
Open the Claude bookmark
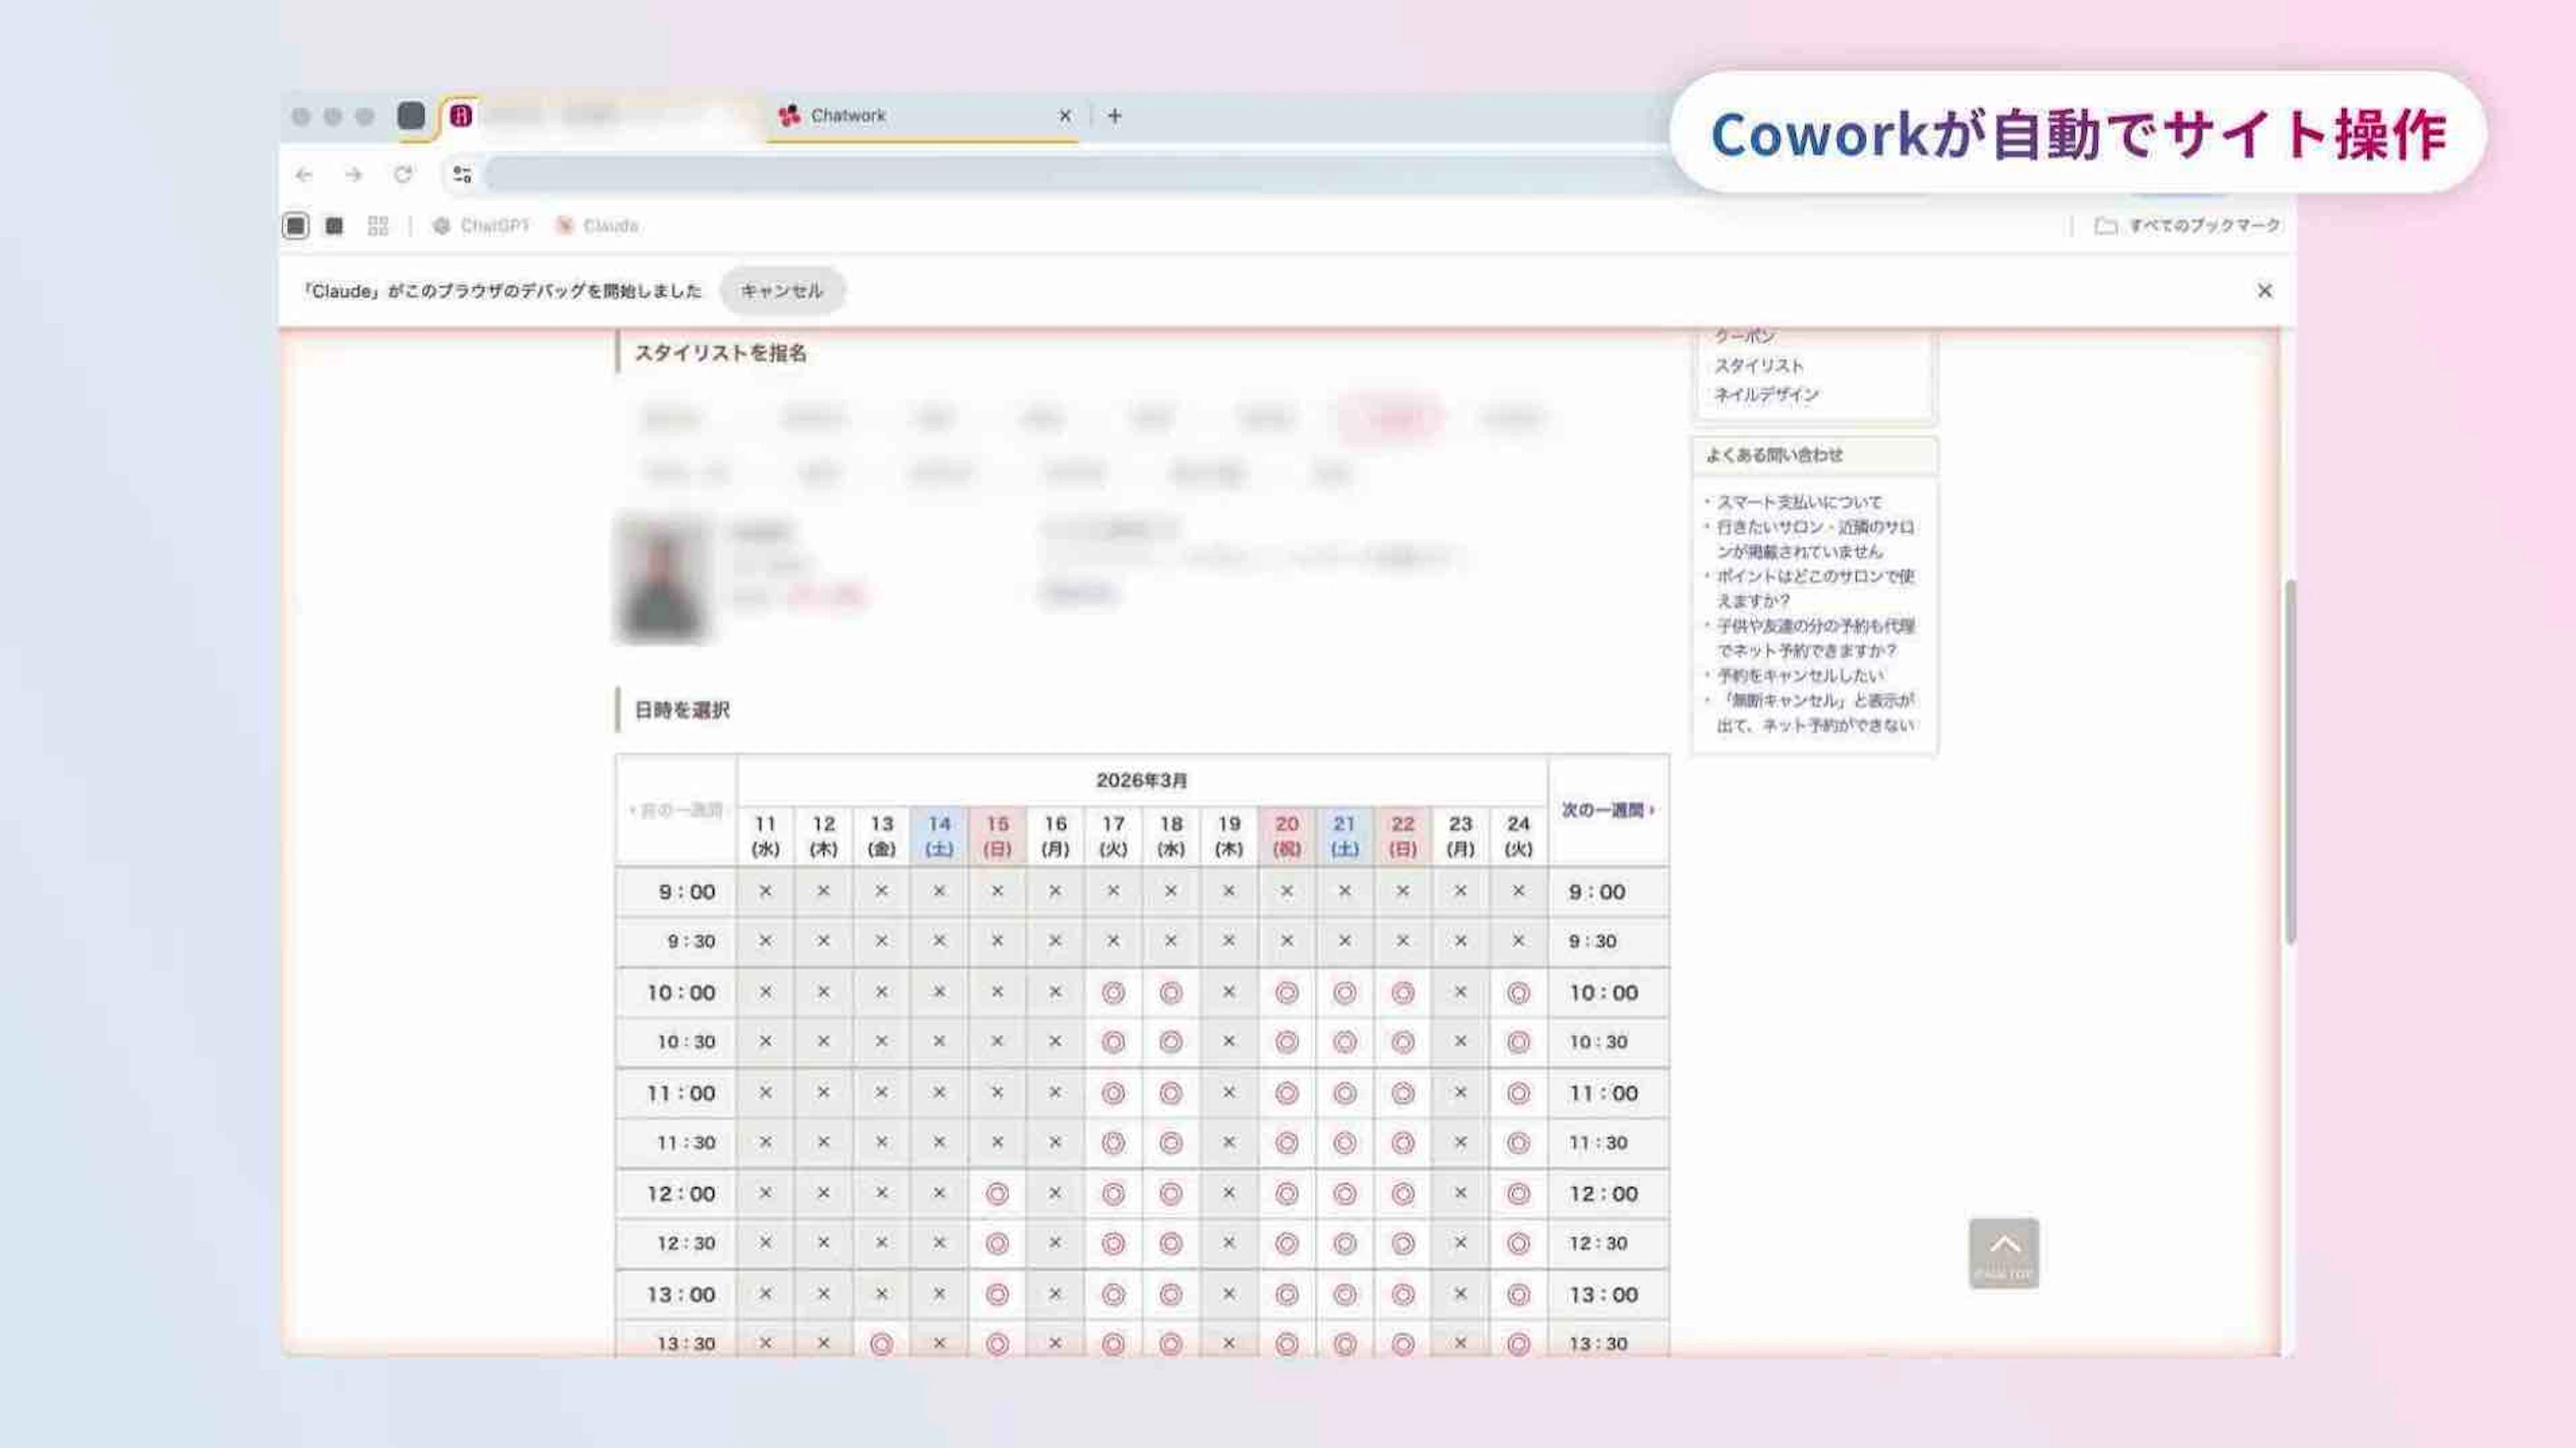tap(597, 226)
